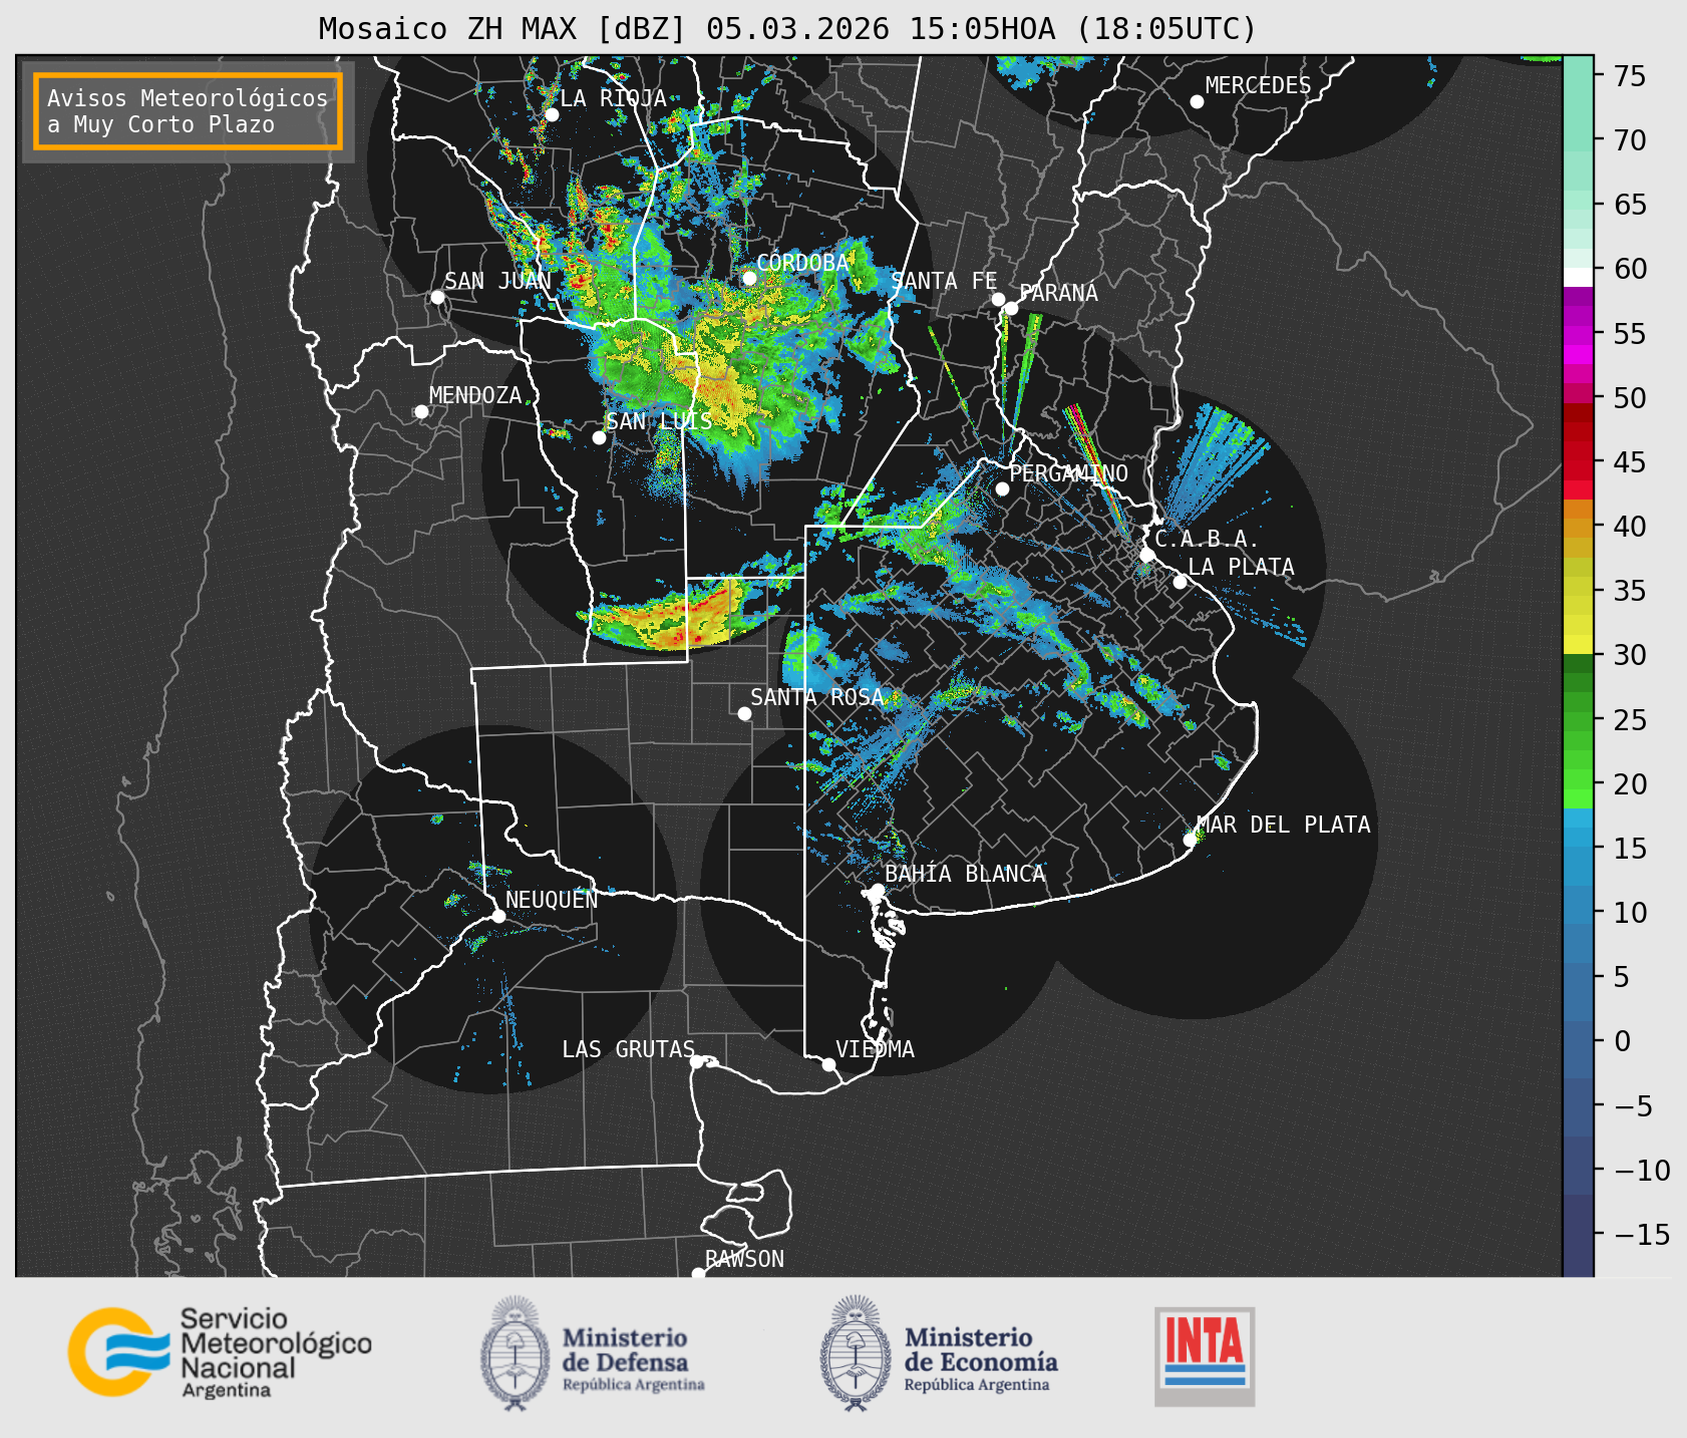Viewport: 1687px width, 1438px height.
Task: Pick the magenta 55 dBZ color band
Action: pyautogui.click(x=1578, y=336)
